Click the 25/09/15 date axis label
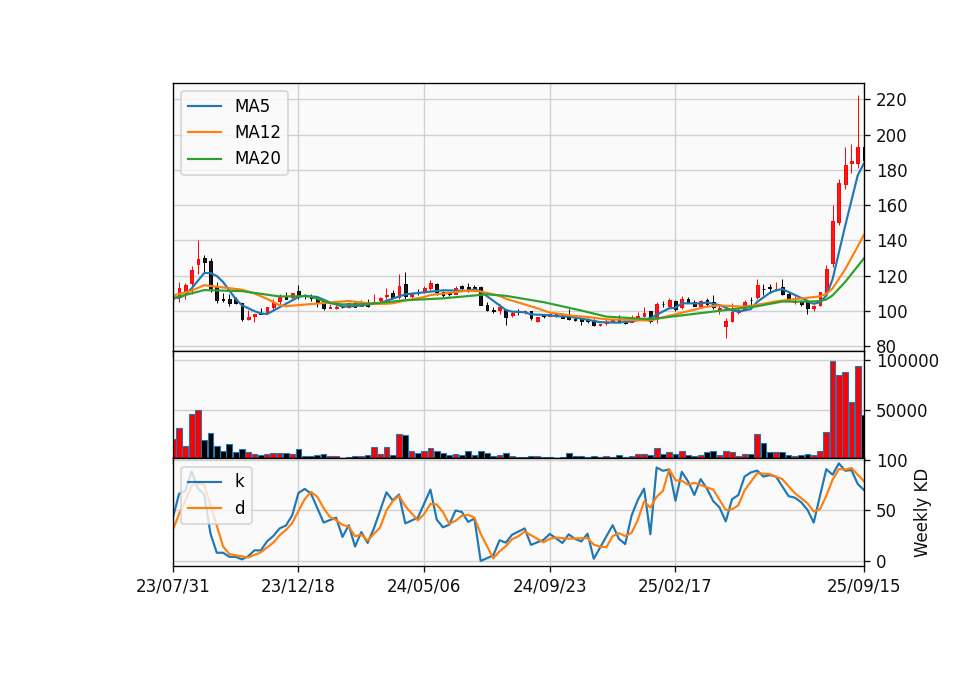Image resolution: width=960 pixels, height=690 pixels. (x=864, y=586)
